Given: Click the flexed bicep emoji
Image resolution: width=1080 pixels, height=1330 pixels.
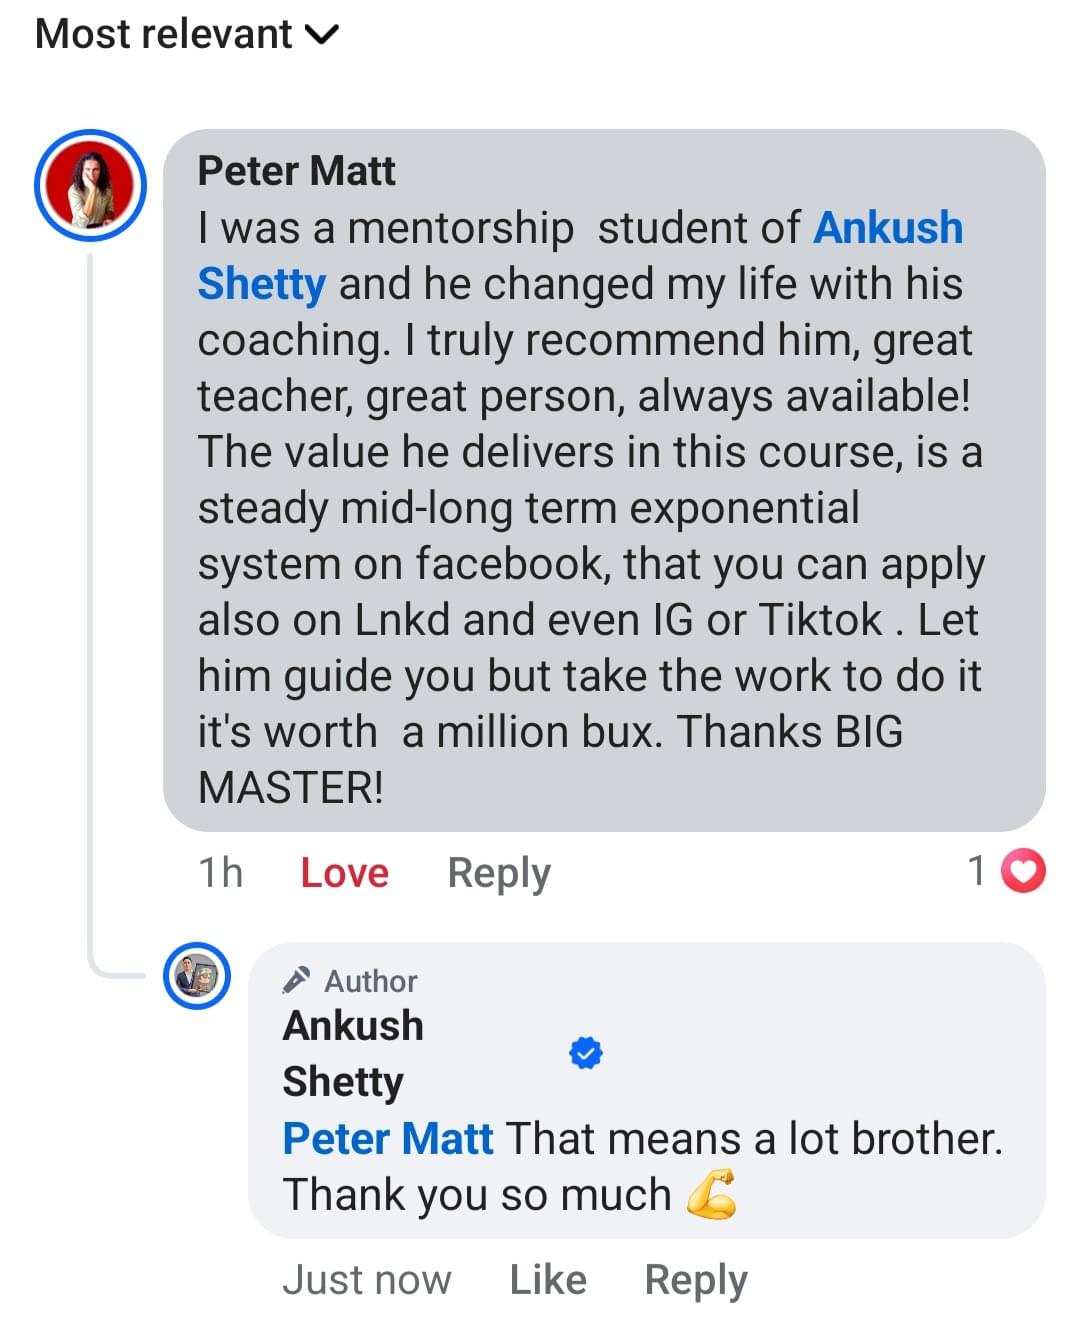Looking at the screenshot, I should coord(711,1194).
